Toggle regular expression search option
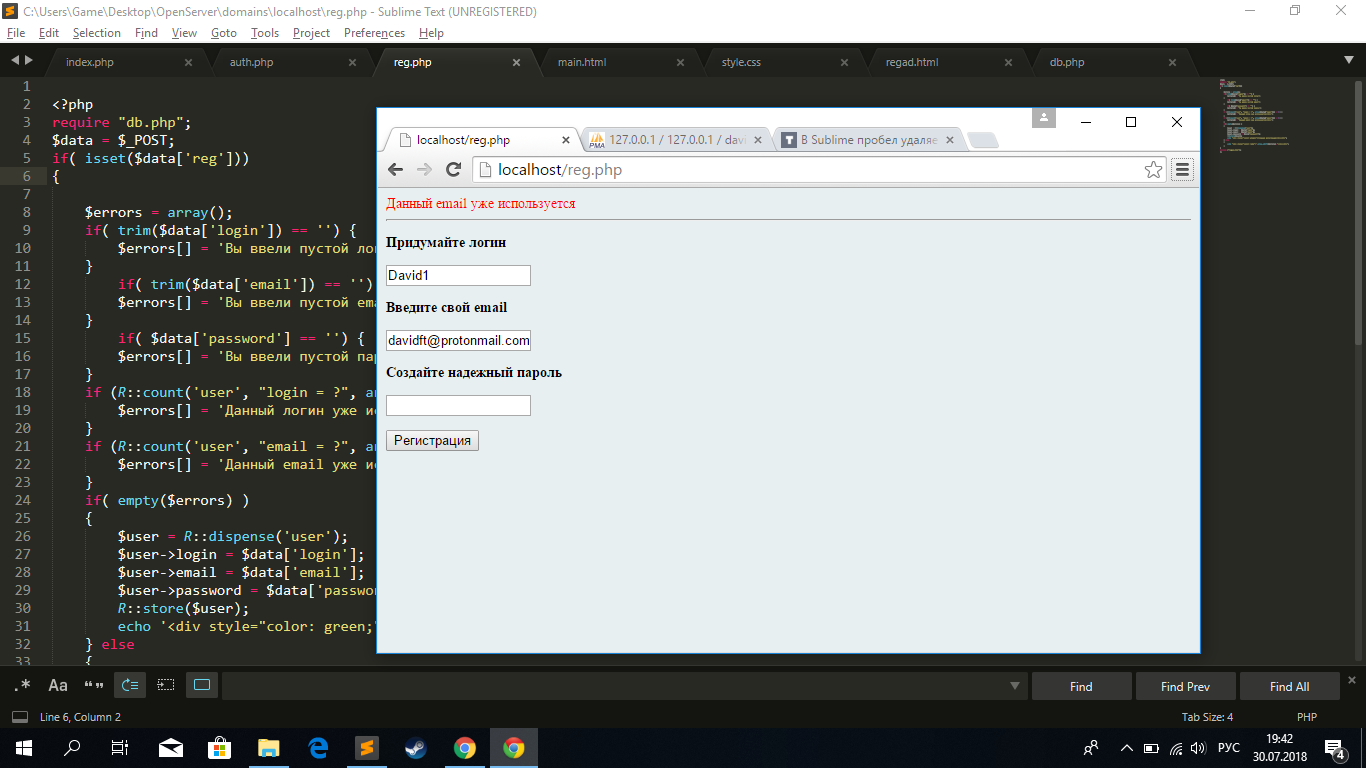The width and height of the screenshot is (1366, 768). click(x=22, y=685)
